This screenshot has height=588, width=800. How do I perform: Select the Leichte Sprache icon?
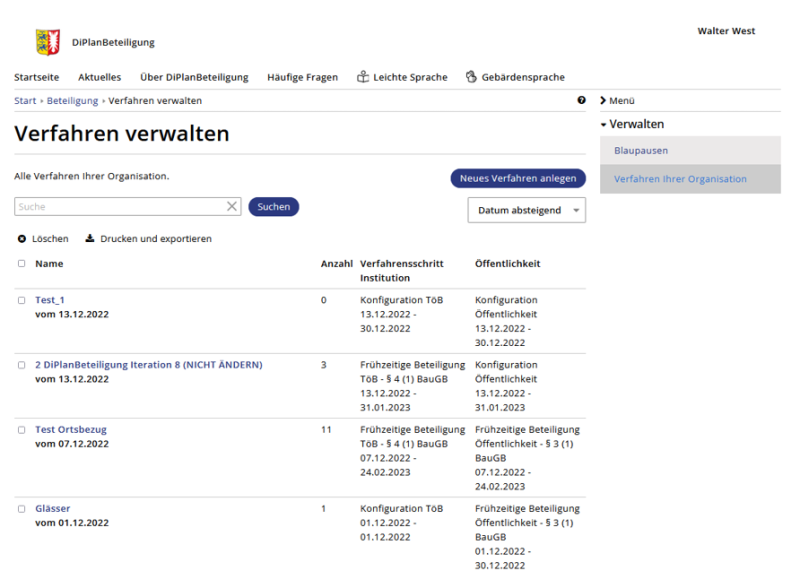[362, 76]
